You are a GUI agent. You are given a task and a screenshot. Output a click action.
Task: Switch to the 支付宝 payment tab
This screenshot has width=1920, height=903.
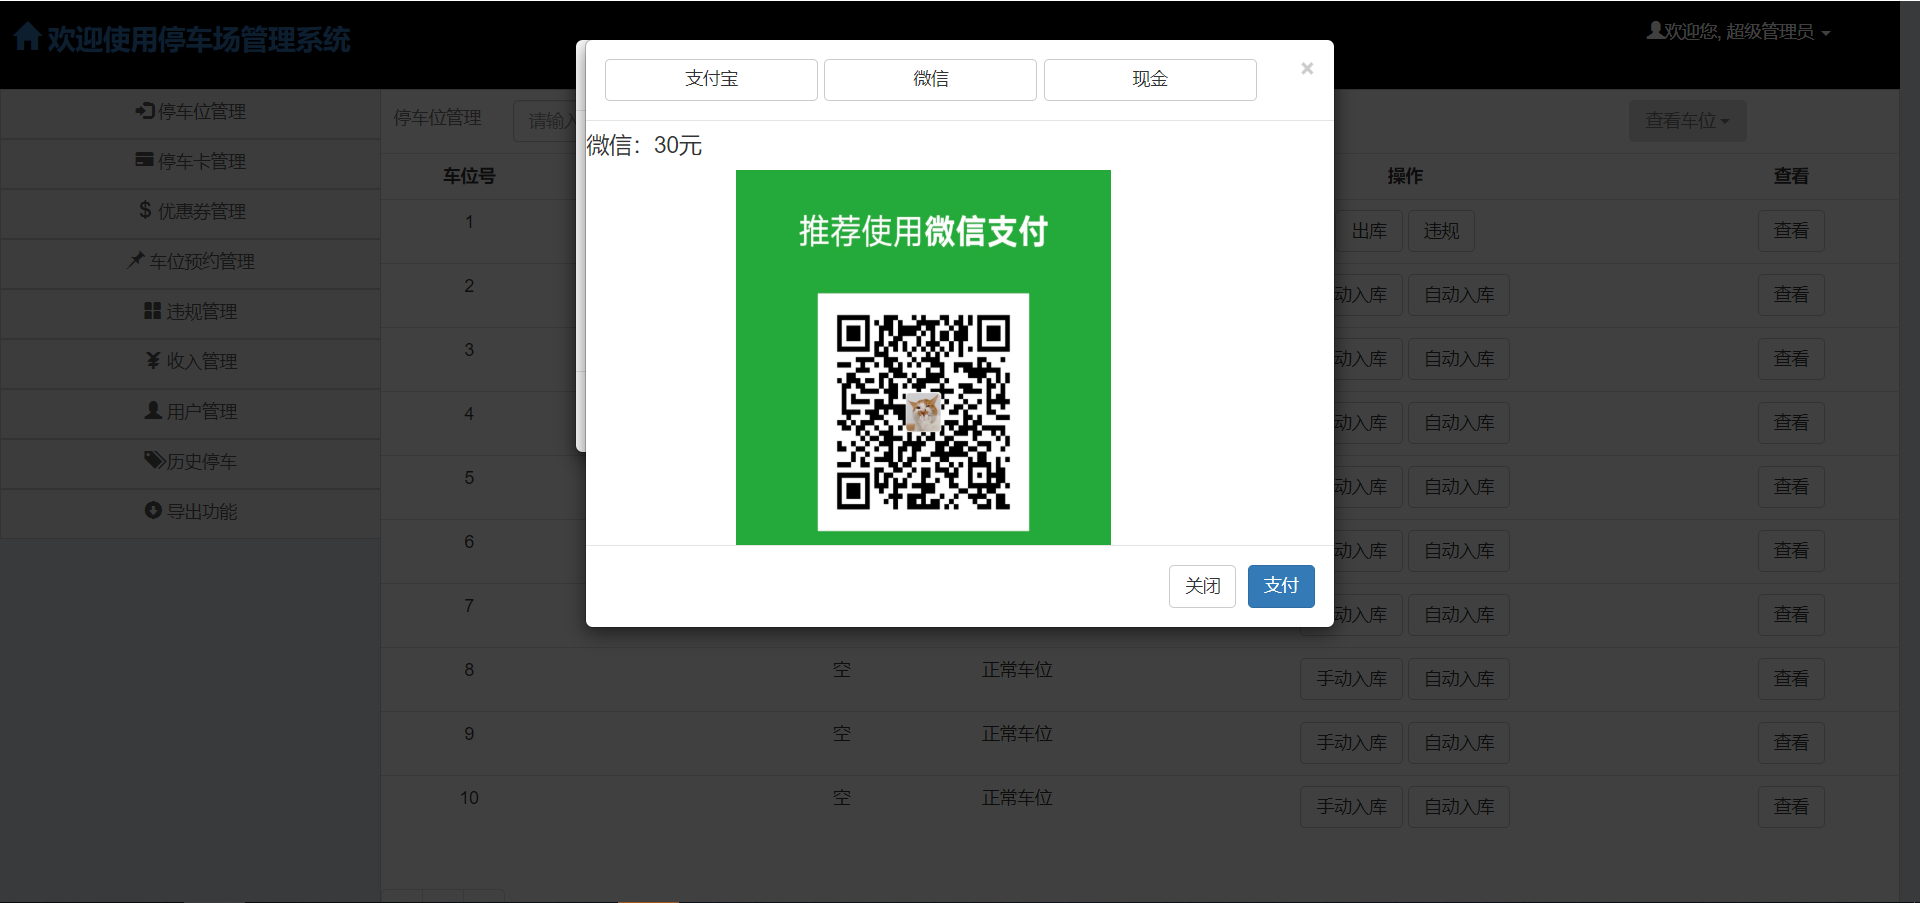point(711,79)
